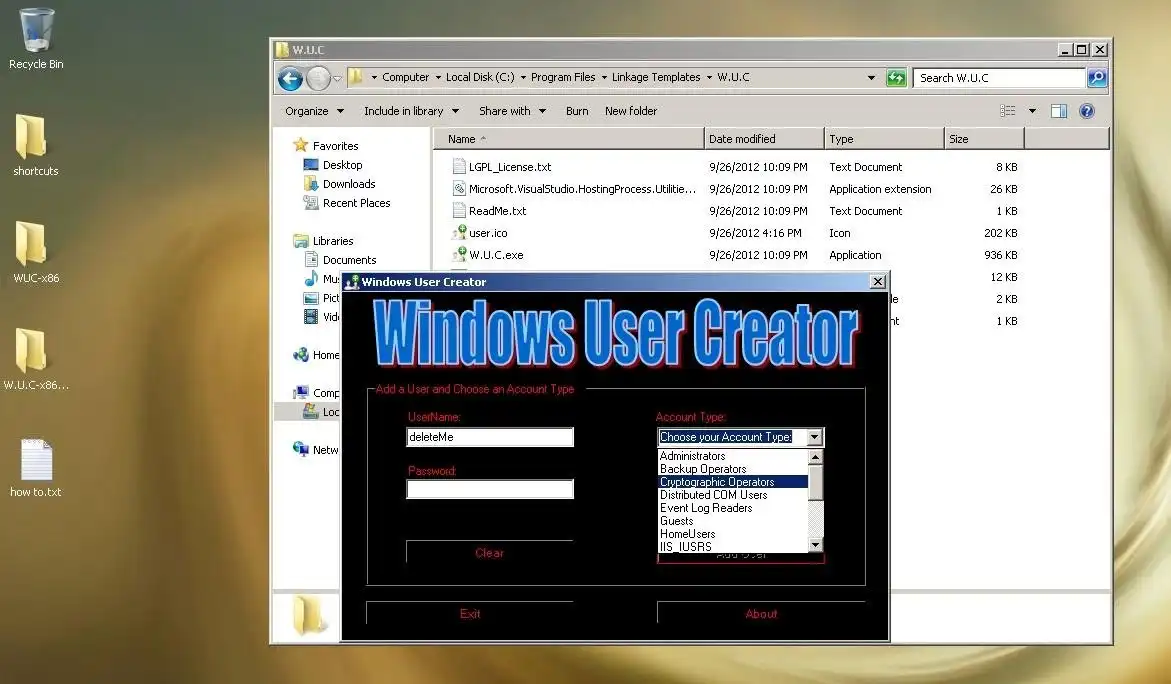Image resolution: width=1171 pixels, height=684 pixels.
Task: Click account list scrollbar up arrow
Action: pyautogui.click(x=816, y=457)
